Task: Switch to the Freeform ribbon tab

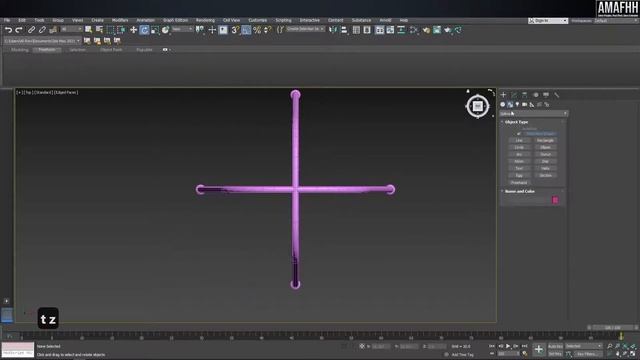Action: tap(47, 50)
